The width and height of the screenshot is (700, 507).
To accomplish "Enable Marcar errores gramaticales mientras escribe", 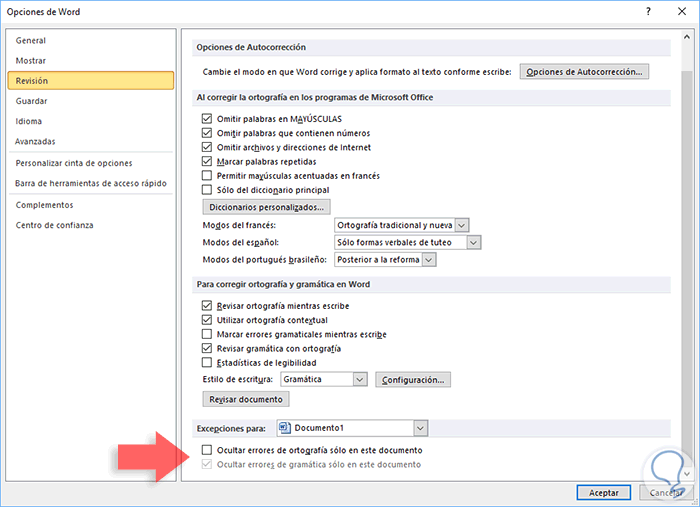I will point(207,334).
